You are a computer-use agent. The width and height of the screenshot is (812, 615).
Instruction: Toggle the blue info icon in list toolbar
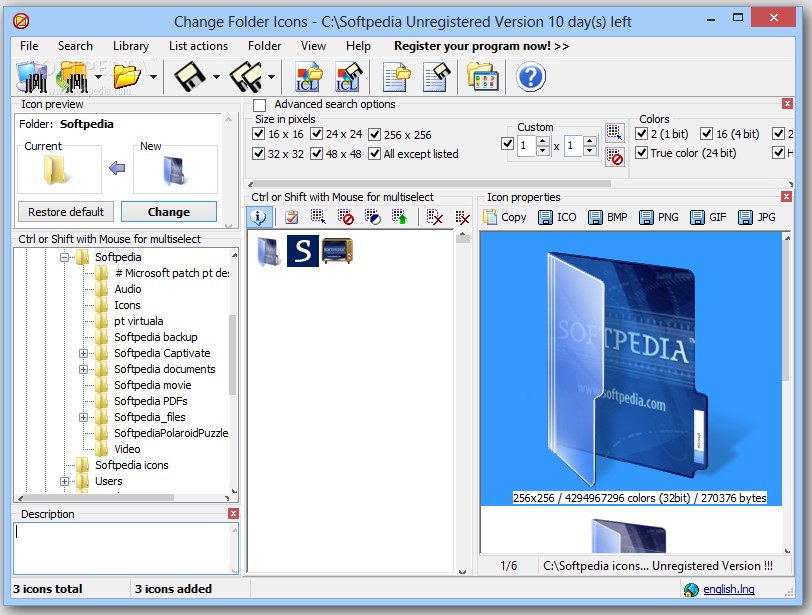258,217
